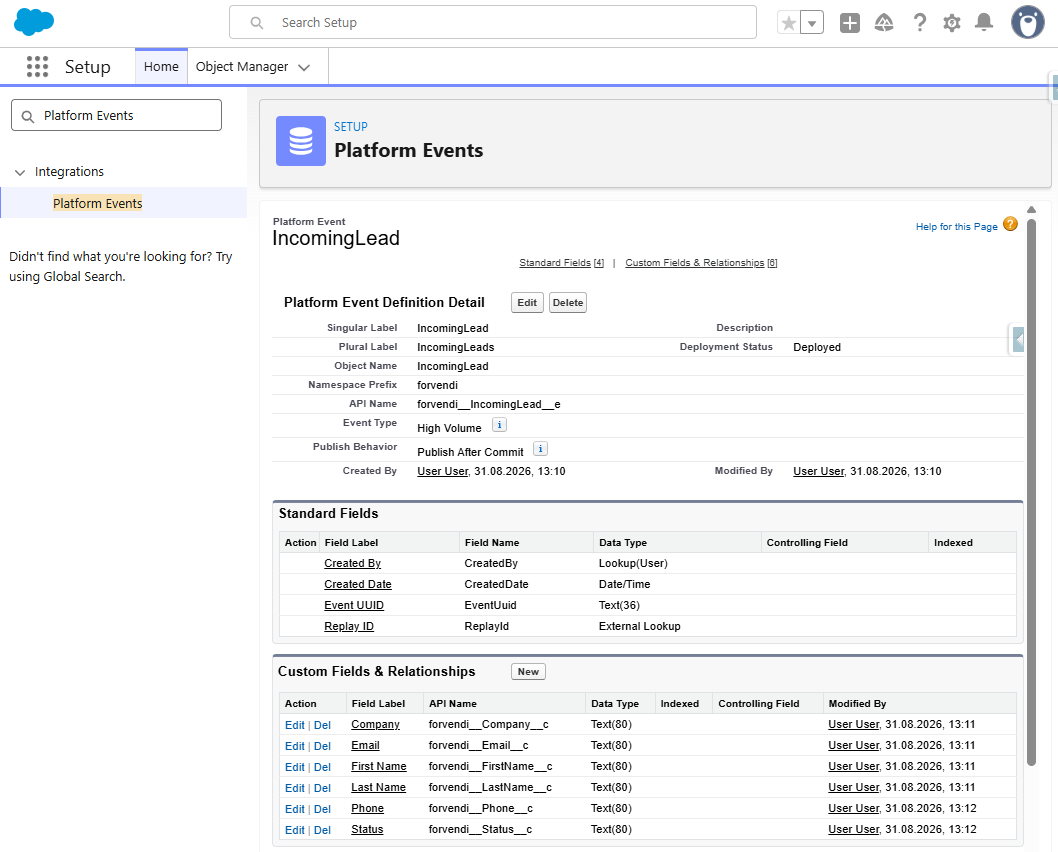
Task: Click the forvendi__IncomingLead__e API name text
Action: coord(489,404)
